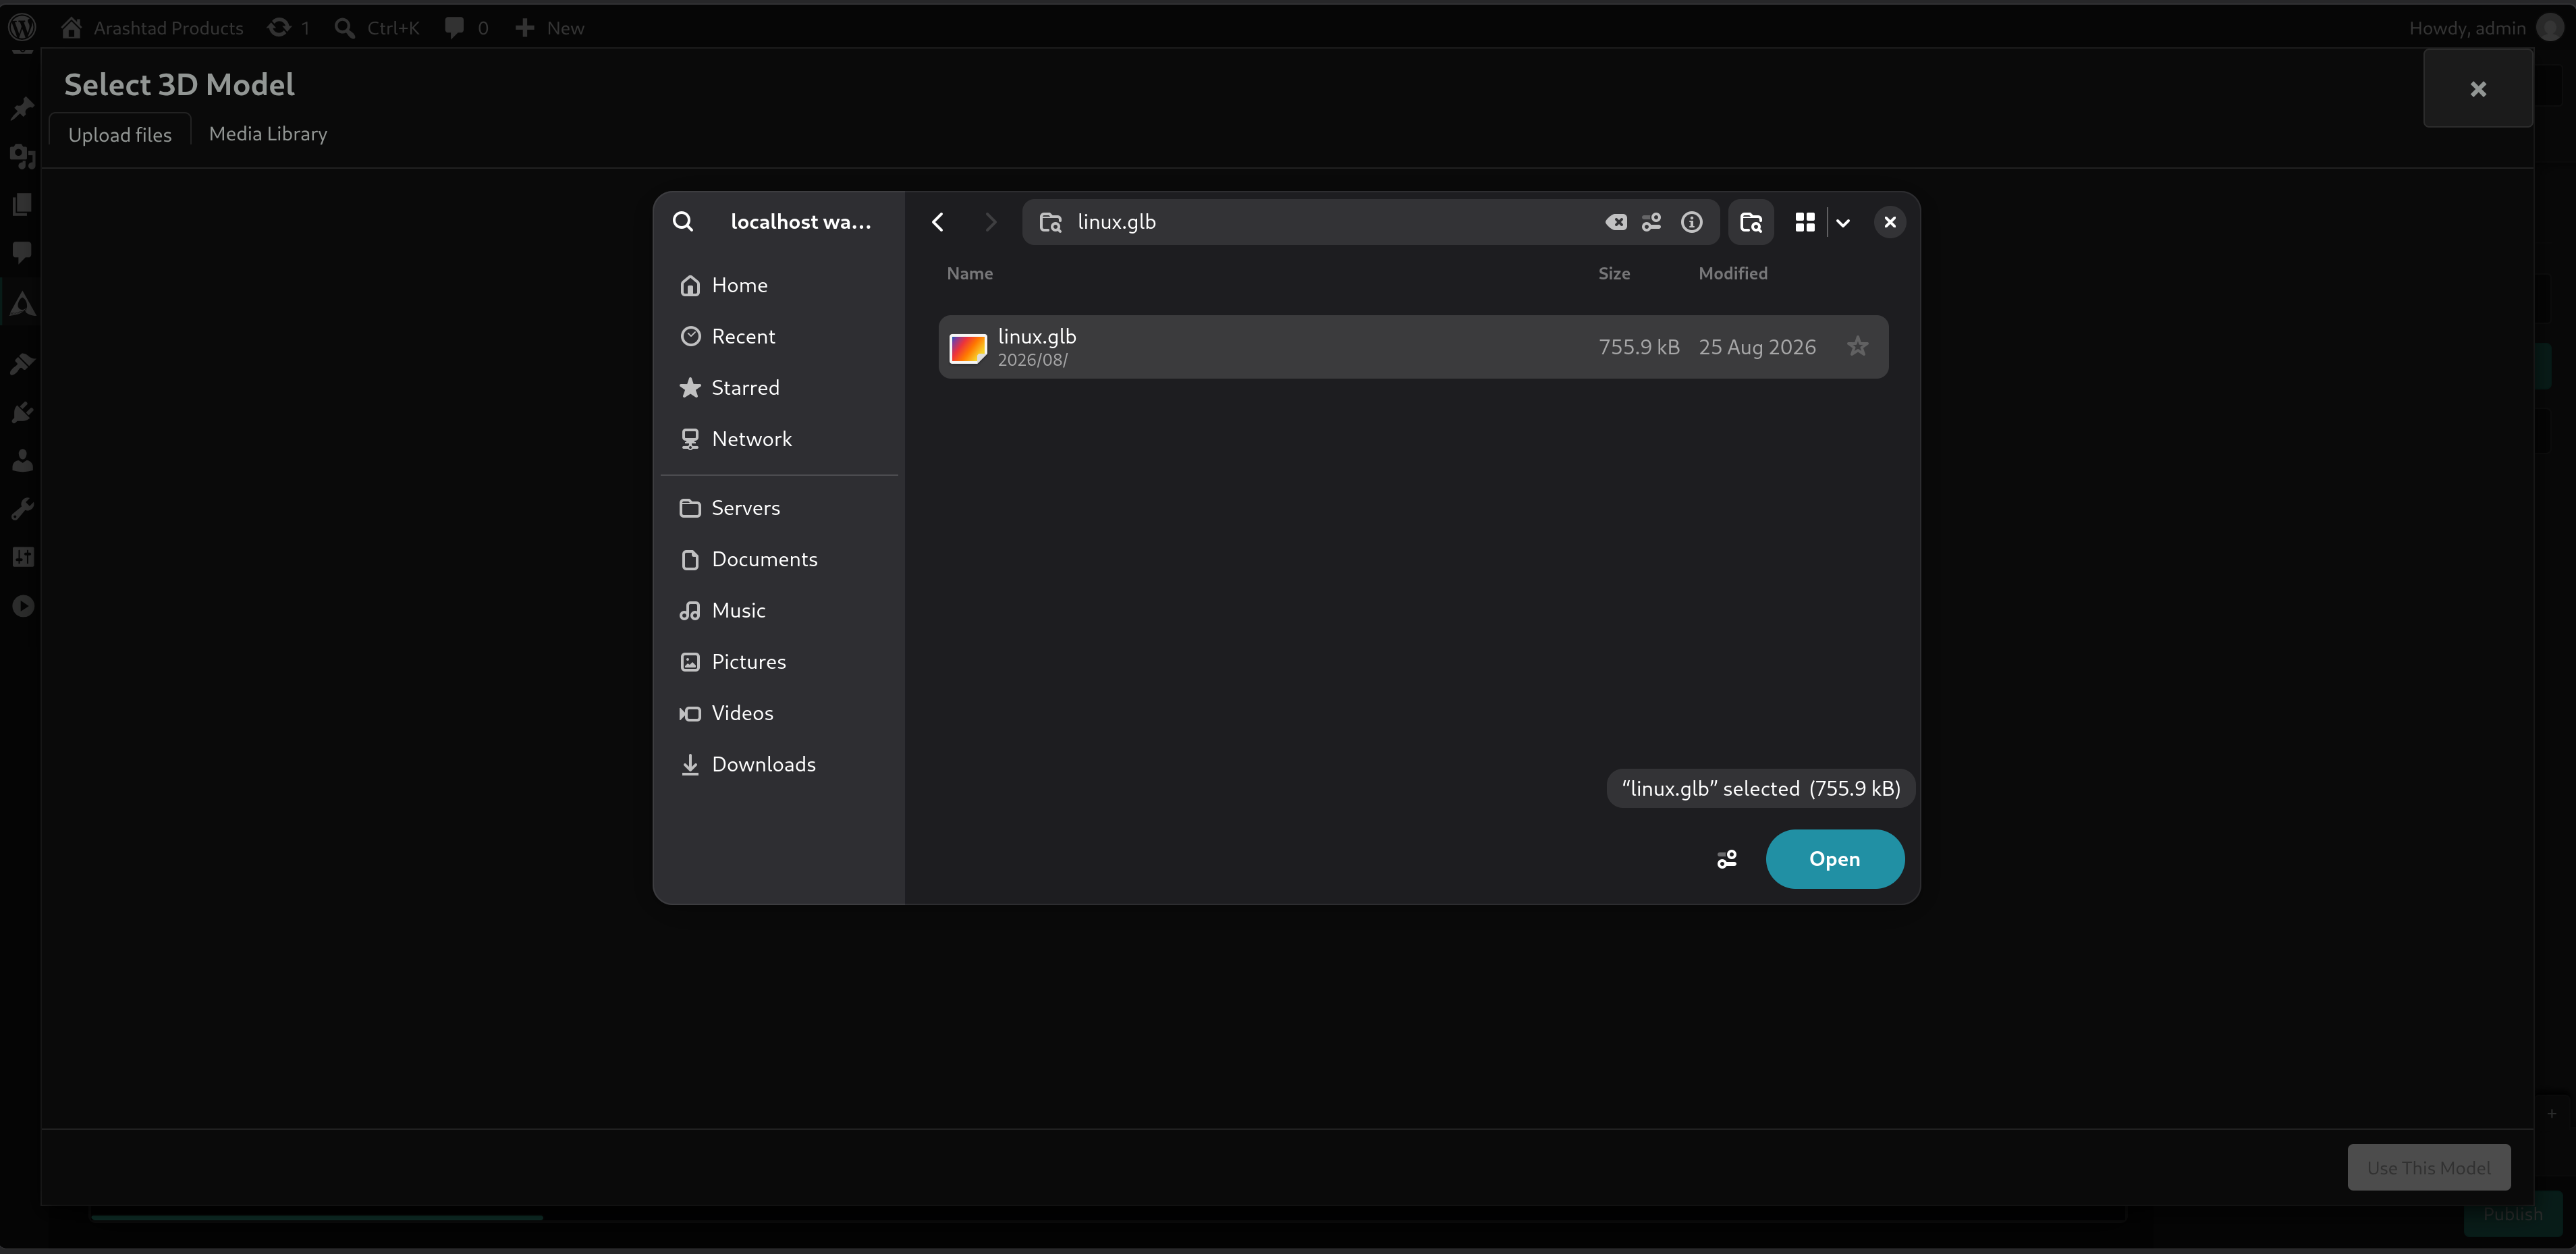Close the Select 3D Model modal
Image resolution: width=2576 pixels, height=1254 pixels.
(2478, 89)
